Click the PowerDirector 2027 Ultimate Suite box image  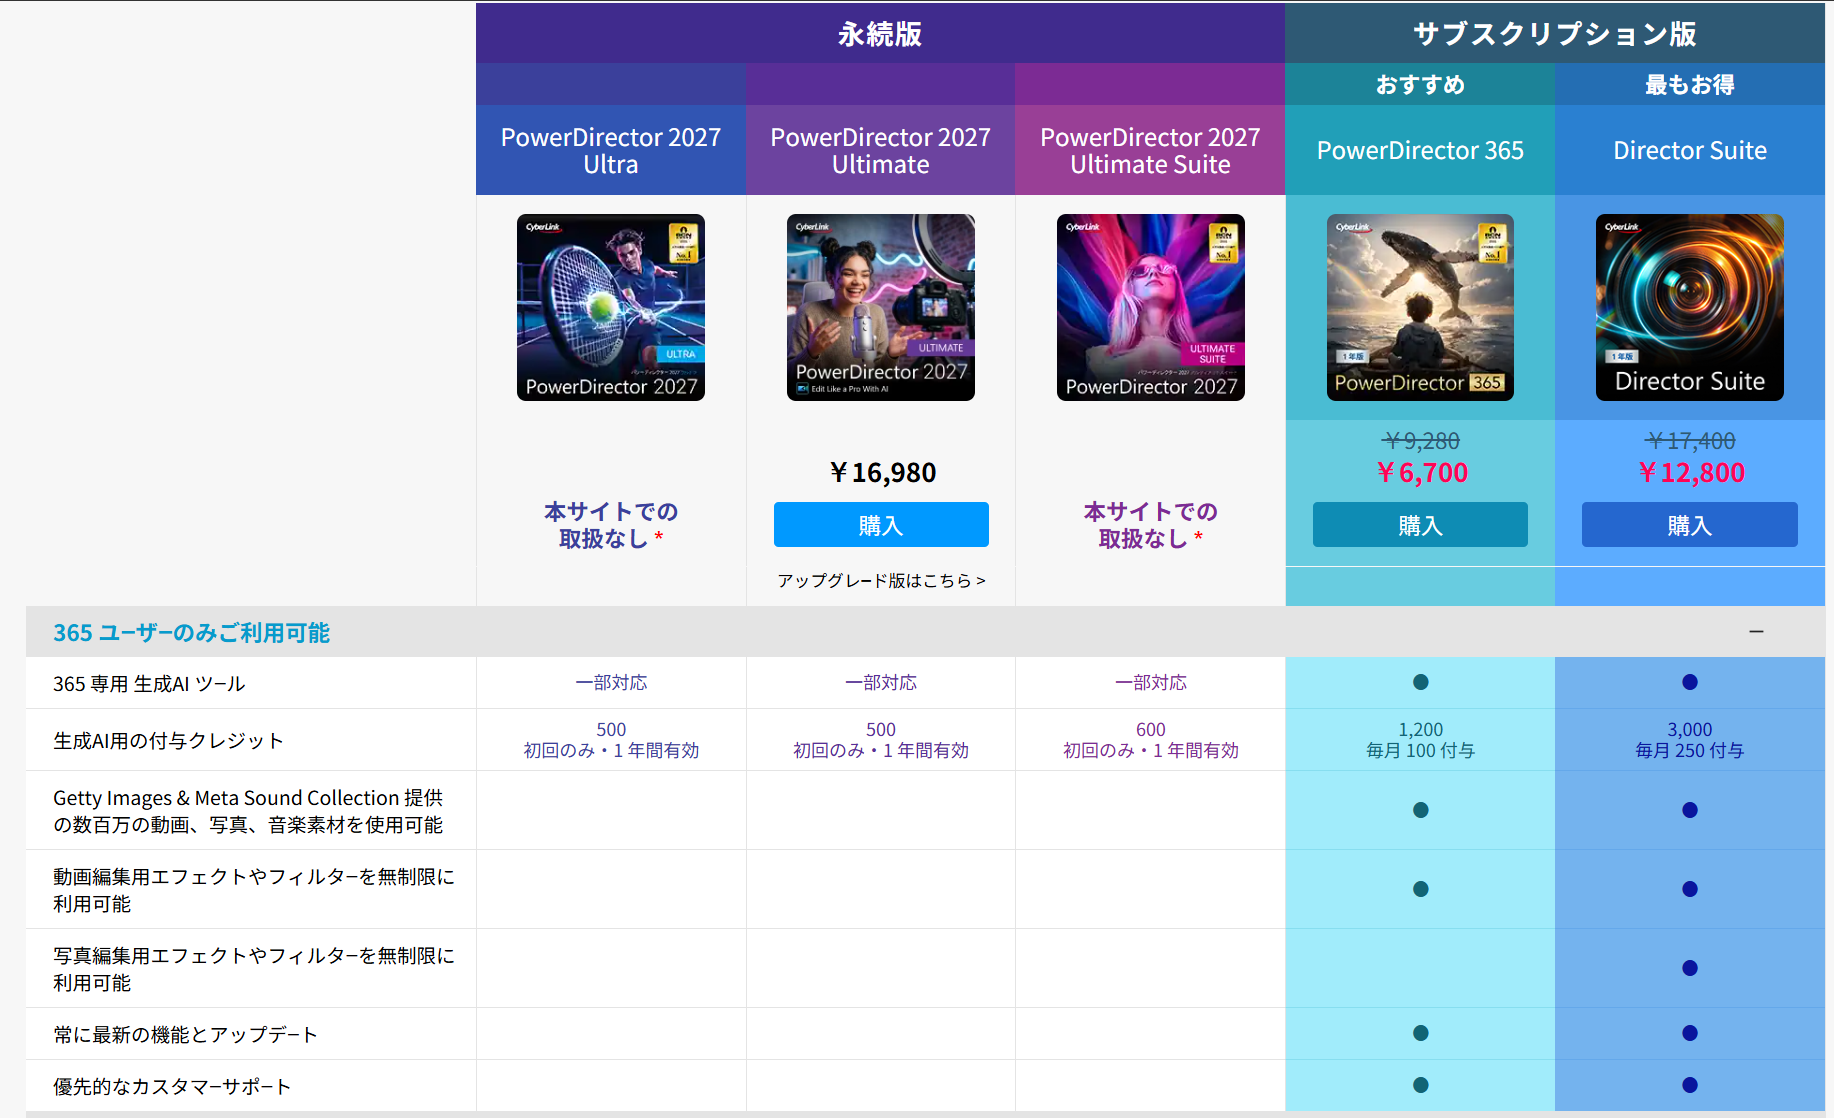pyautogui.click(x=1150, y=307)
